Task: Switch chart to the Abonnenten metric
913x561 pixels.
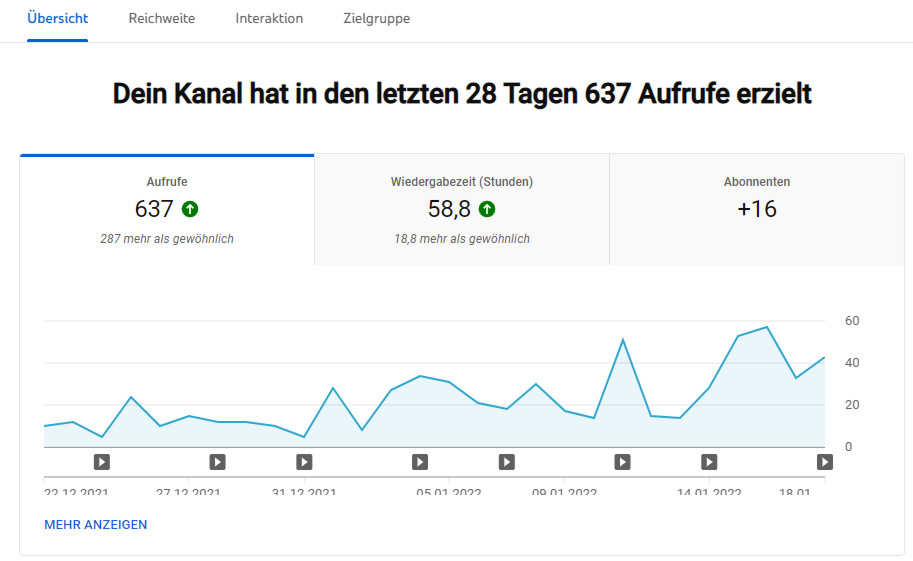Action: pos(756,210)
